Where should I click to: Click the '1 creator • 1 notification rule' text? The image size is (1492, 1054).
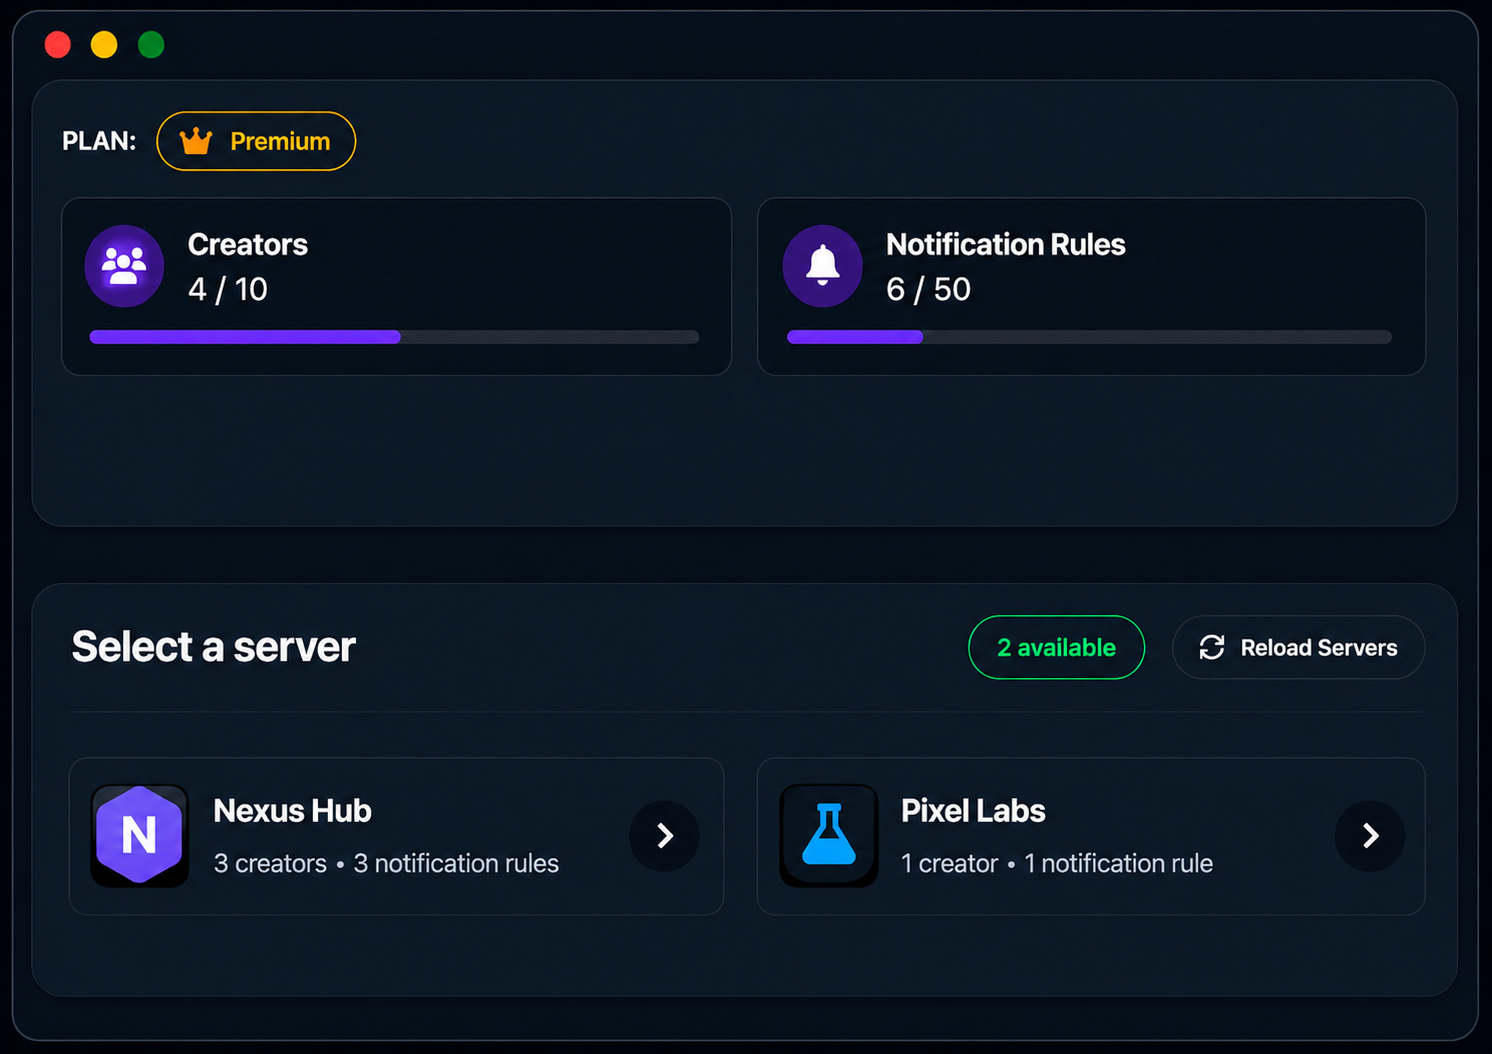[x=1057, y=863]
